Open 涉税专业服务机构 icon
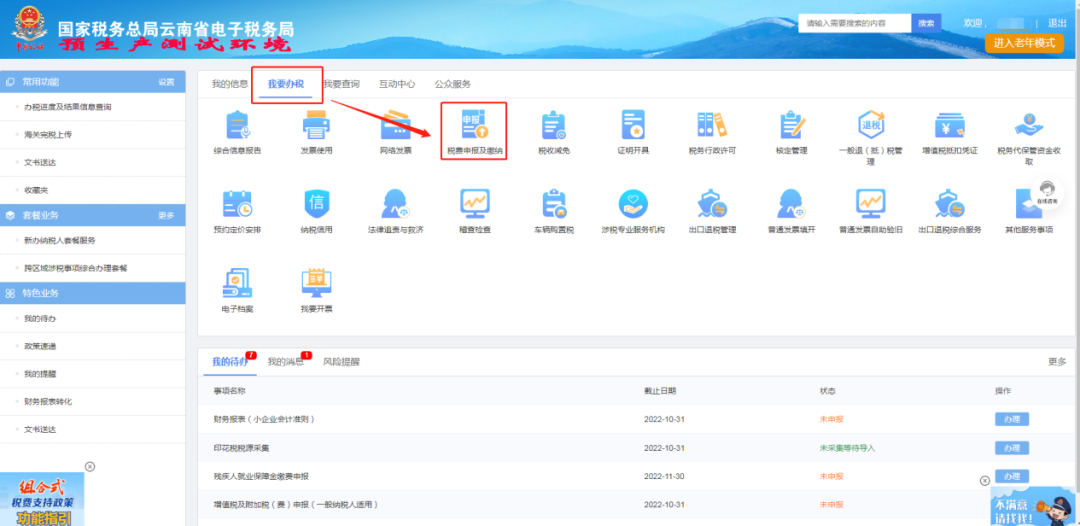1080x526 pixels. click(633, 204)
